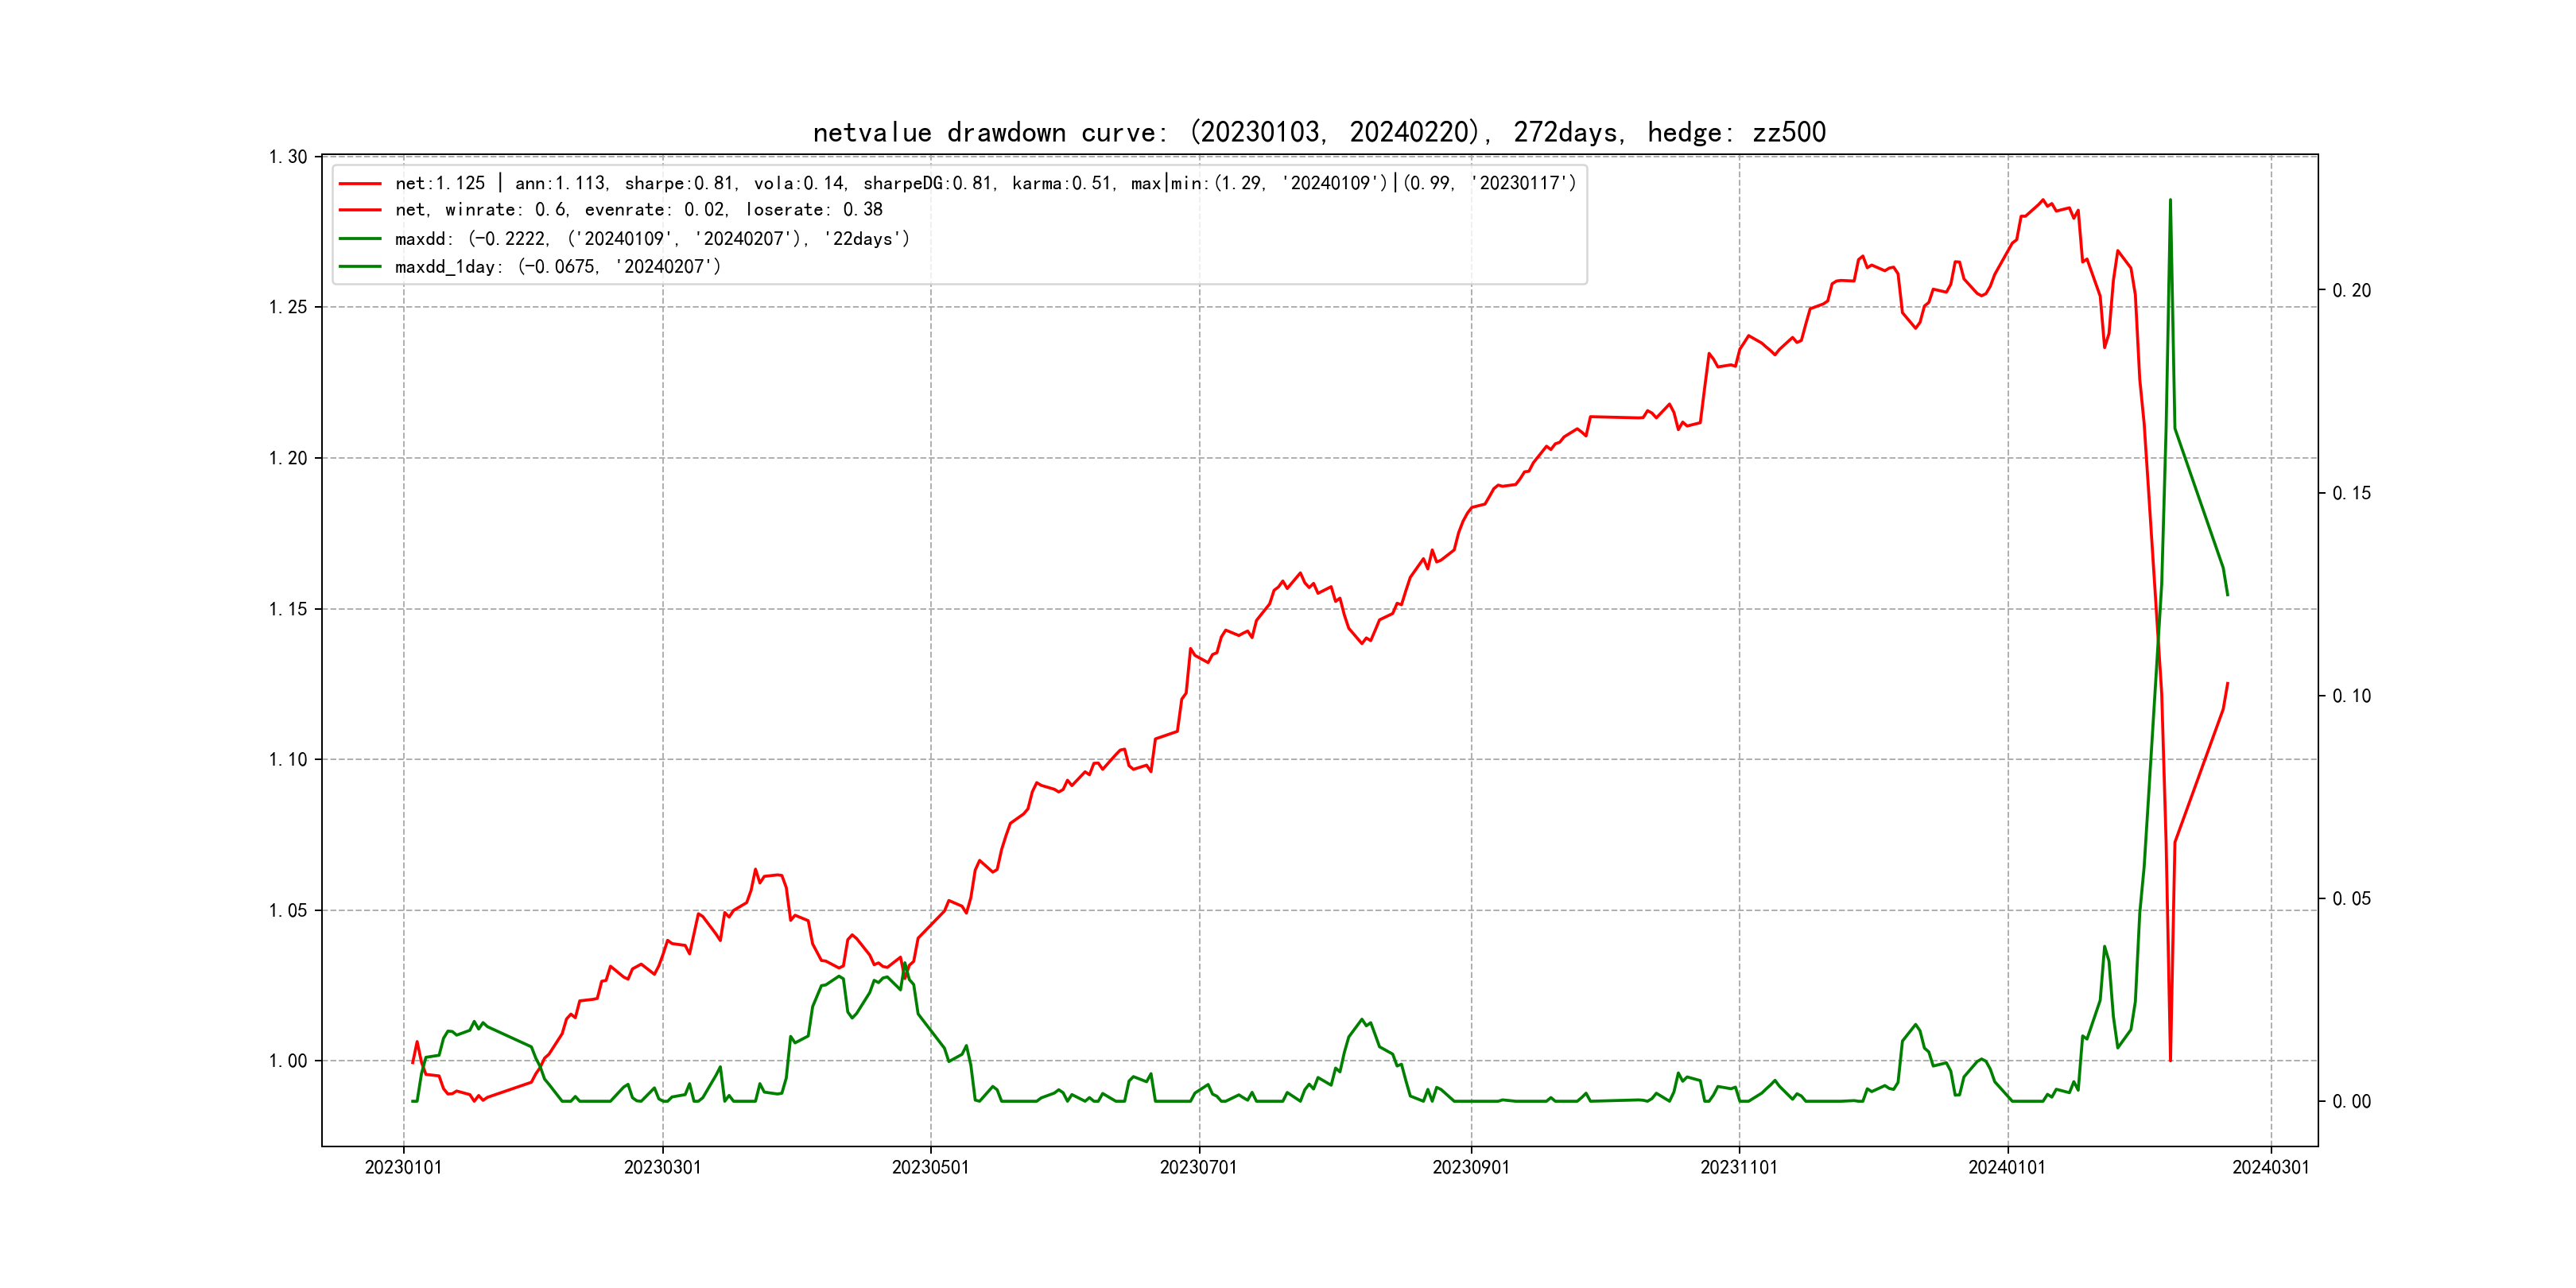Screen dimensions: 2576x1288
Task: Click the 20240301 x-axis date label
Action: [2270, 1167]
